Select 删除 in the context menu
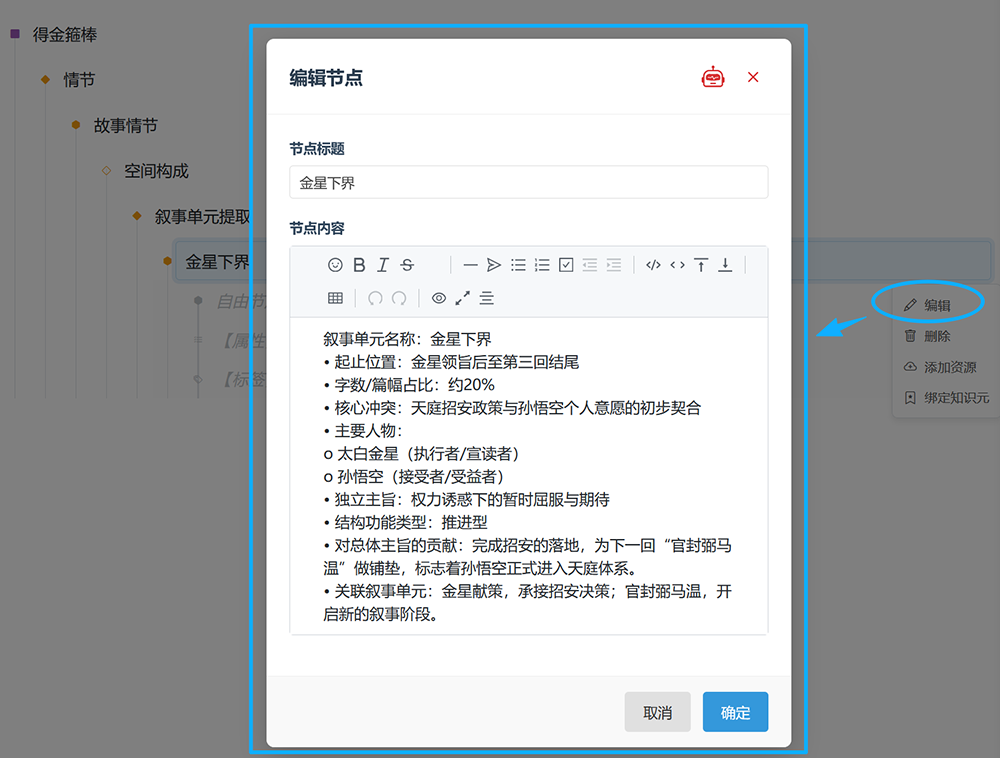 [x=927, y=336]
